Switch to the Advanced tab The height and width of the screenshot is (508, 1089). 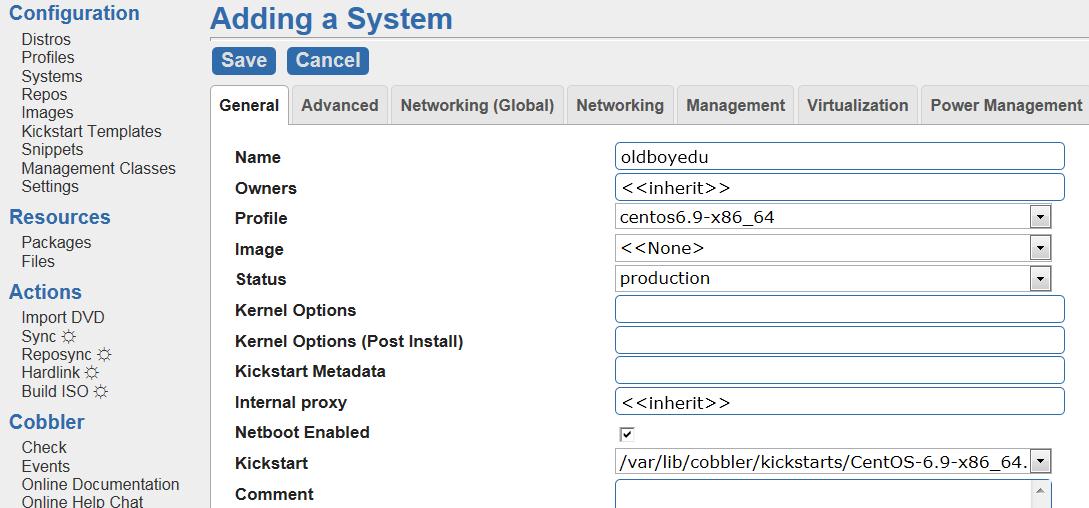tap(340, 105)
